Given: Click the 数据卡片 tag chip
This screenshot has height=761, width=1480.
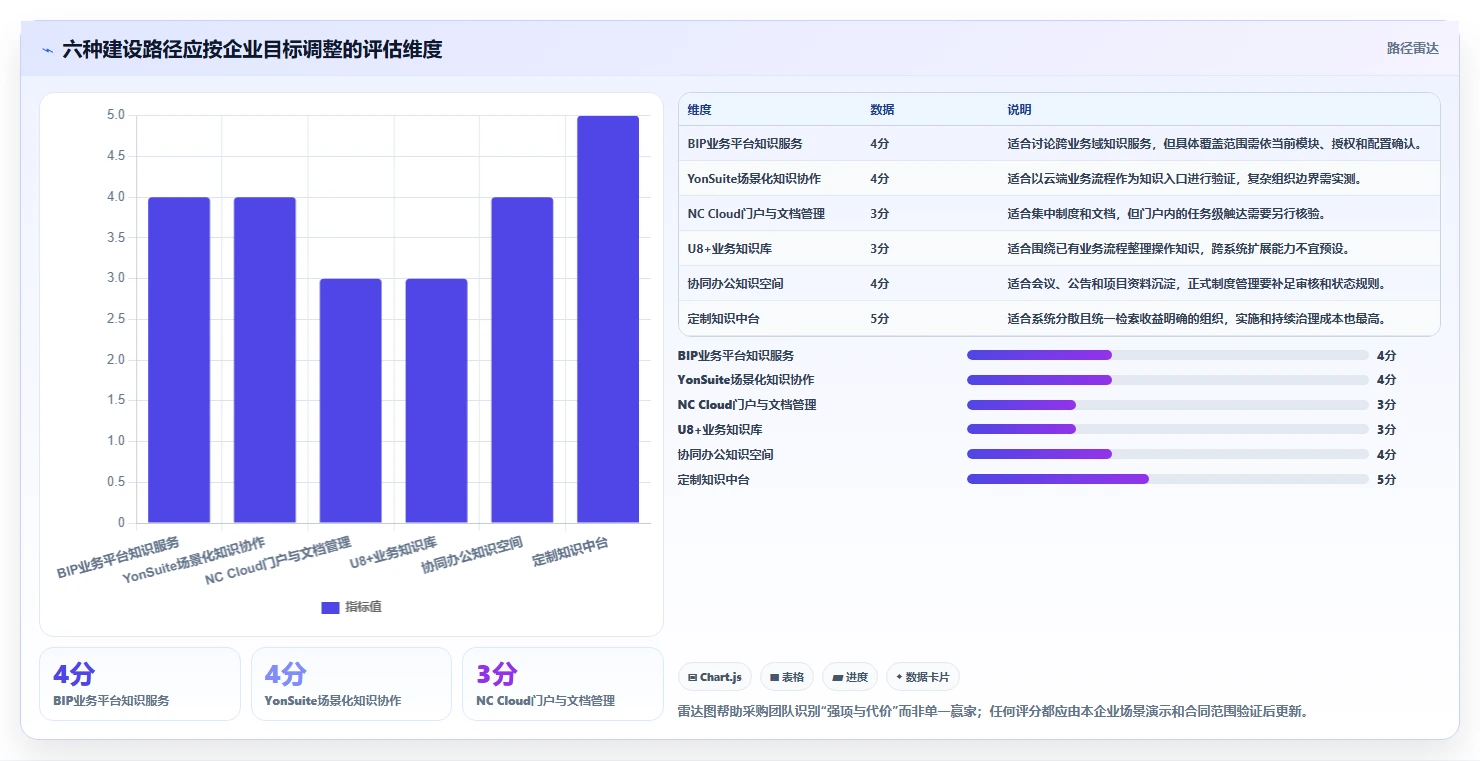Looking at the screenshot, I should coord(923,677).
